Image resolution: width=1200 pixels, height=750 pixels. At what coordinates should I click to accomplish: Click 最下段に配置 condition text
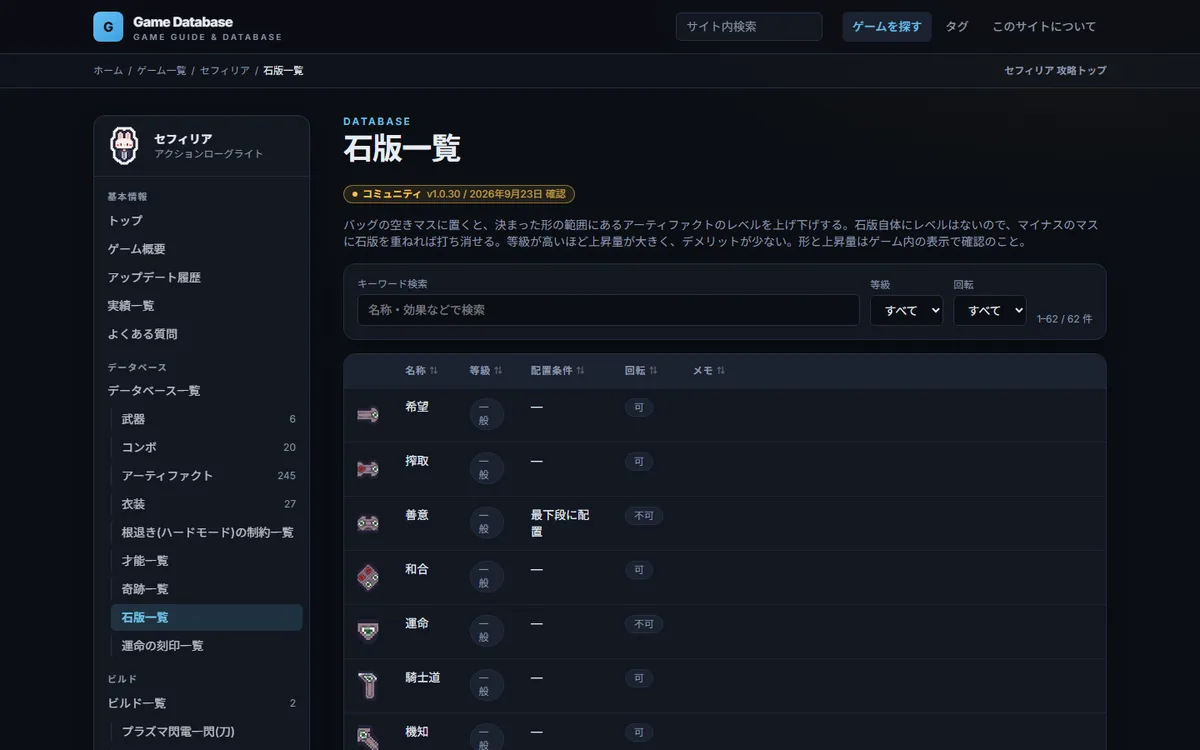click(x=560, y=523)
